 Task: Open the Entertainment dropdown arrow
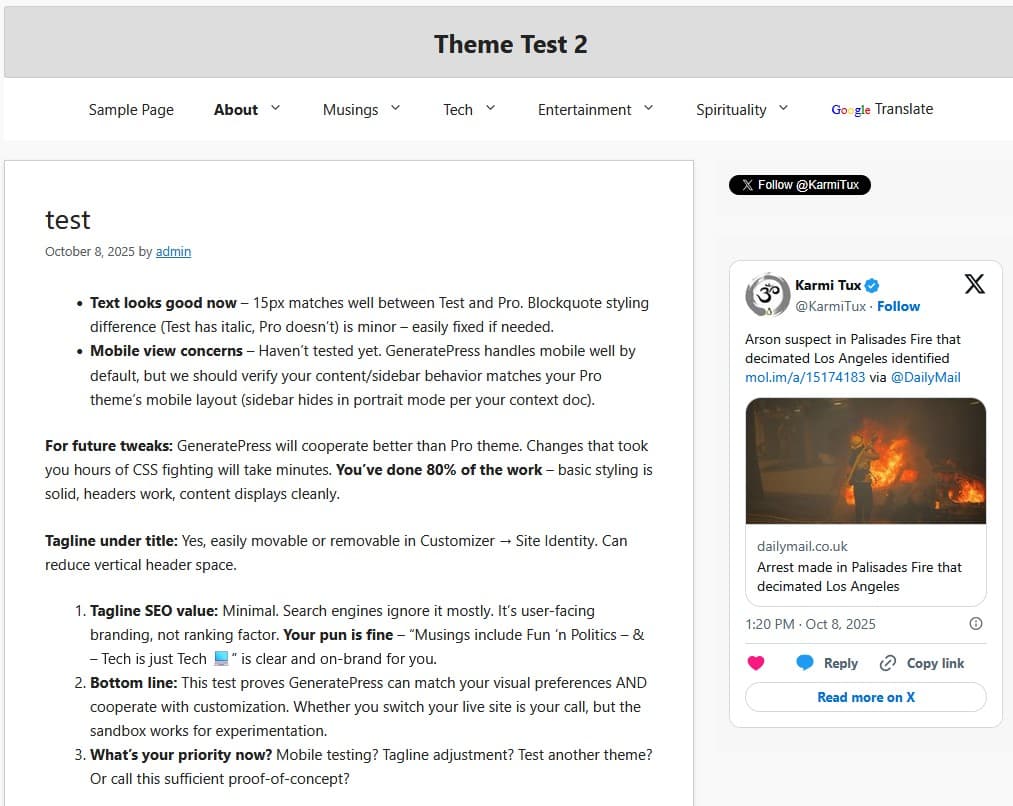648,108
